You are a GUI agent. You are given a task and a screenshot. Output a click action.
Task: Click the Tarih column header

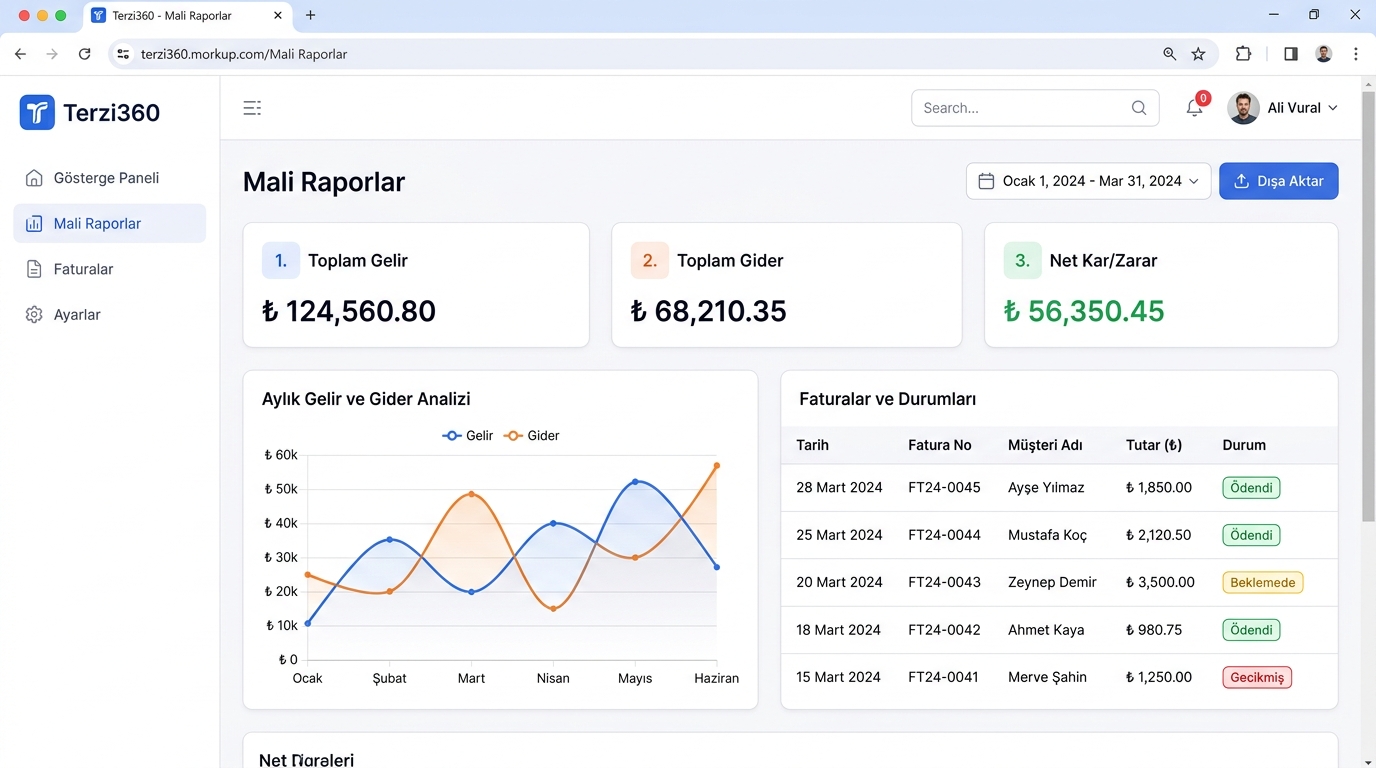click(x=812, y=445)
